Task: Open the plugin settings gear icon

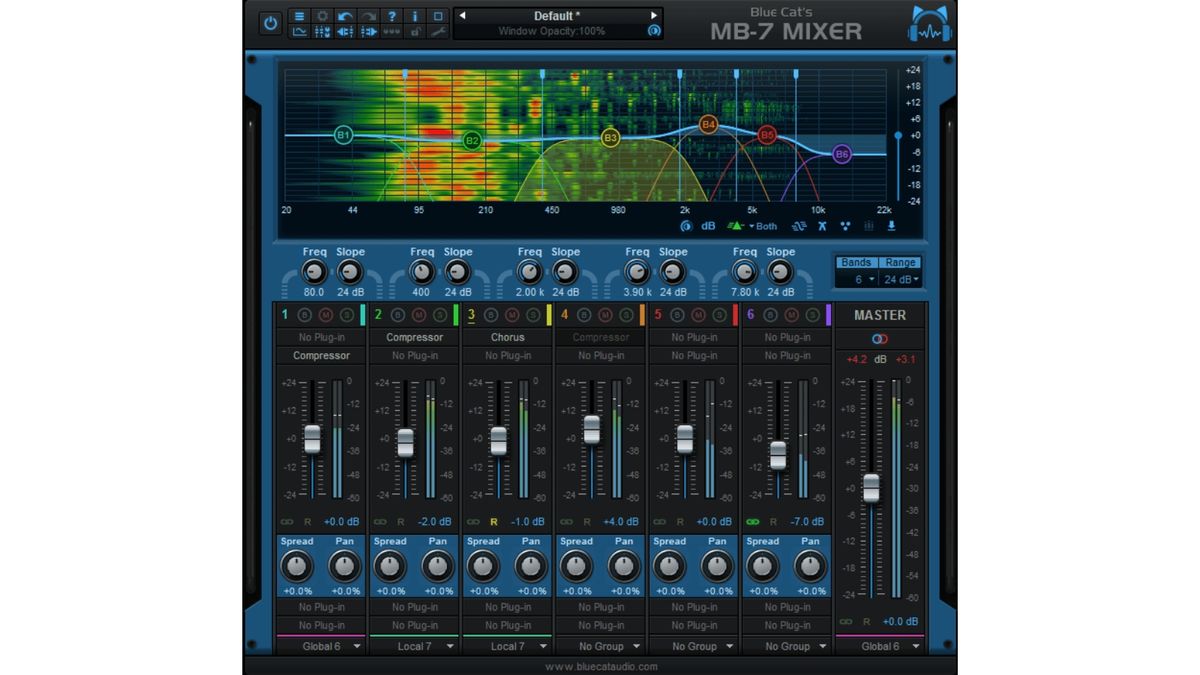Action: click(x=322, y=16)
